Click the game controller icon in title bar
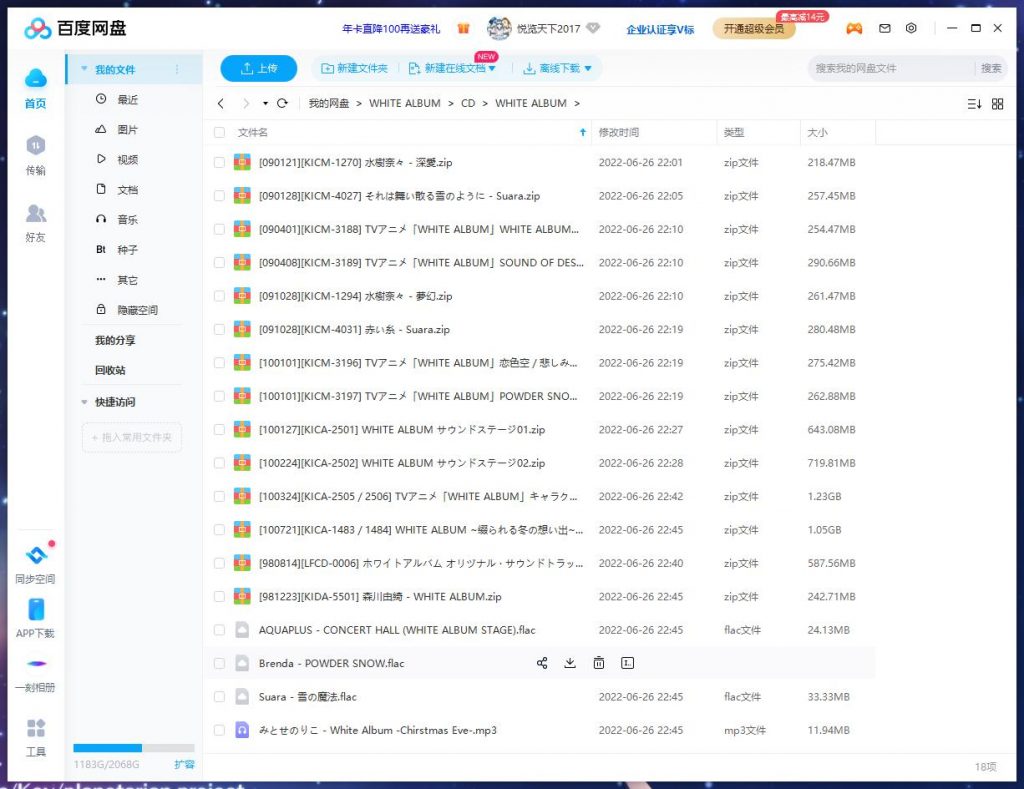This screenshot has height=789, width=1024. click(854, 28)
